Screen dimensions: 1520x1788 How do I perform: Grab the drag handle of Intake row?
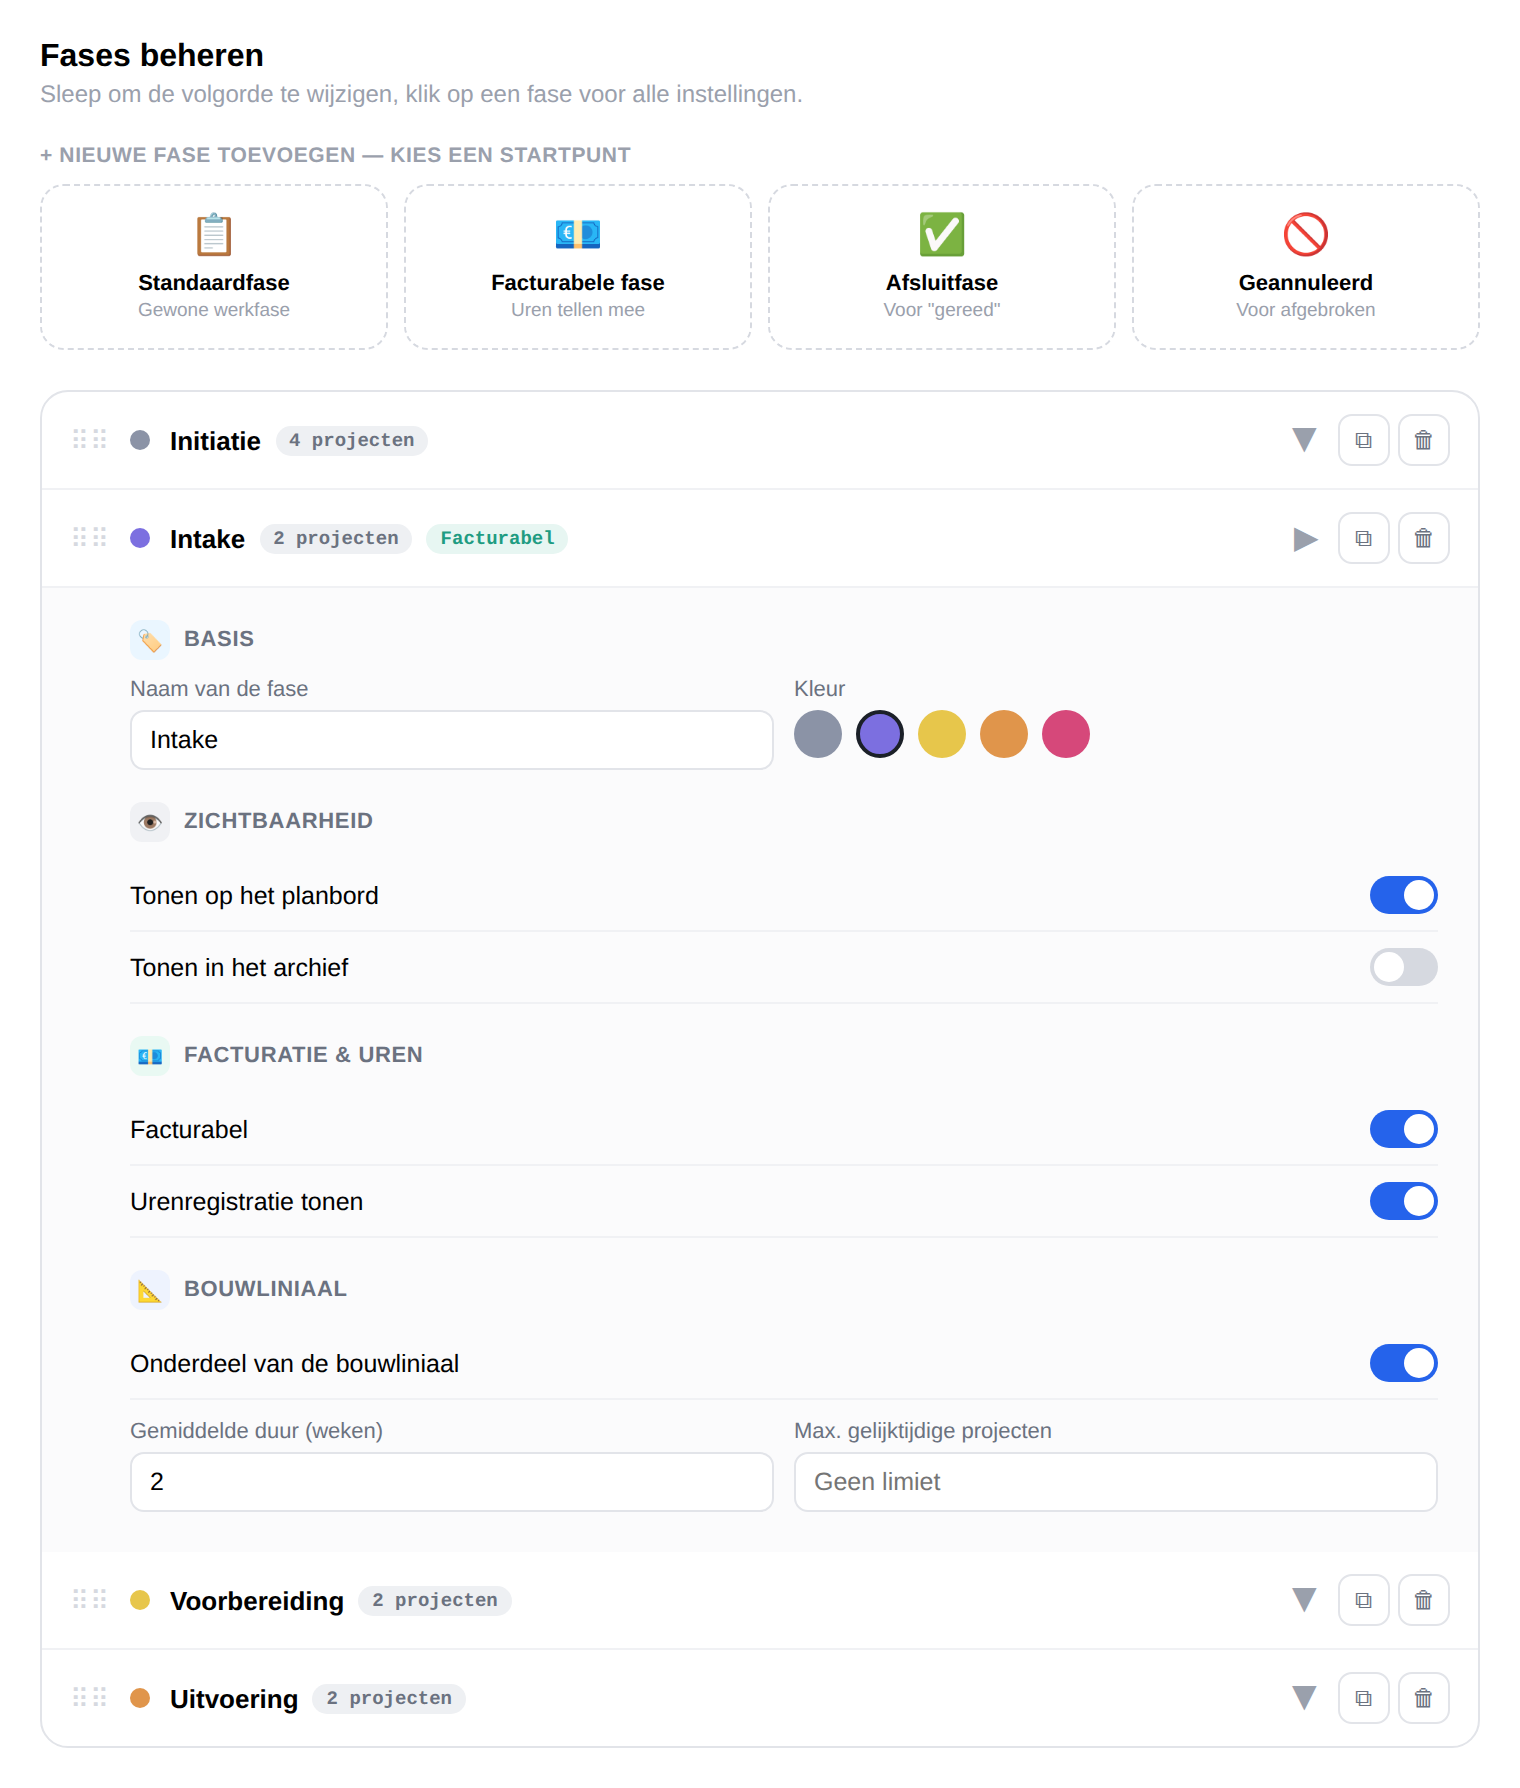(x=90, y=537)
